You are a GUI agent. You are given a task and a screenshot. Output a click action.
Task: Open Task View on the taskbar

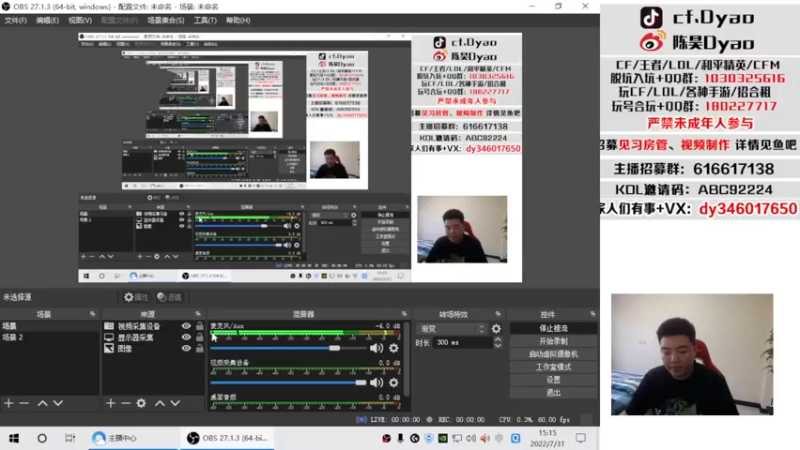click(x=70, y=438)
